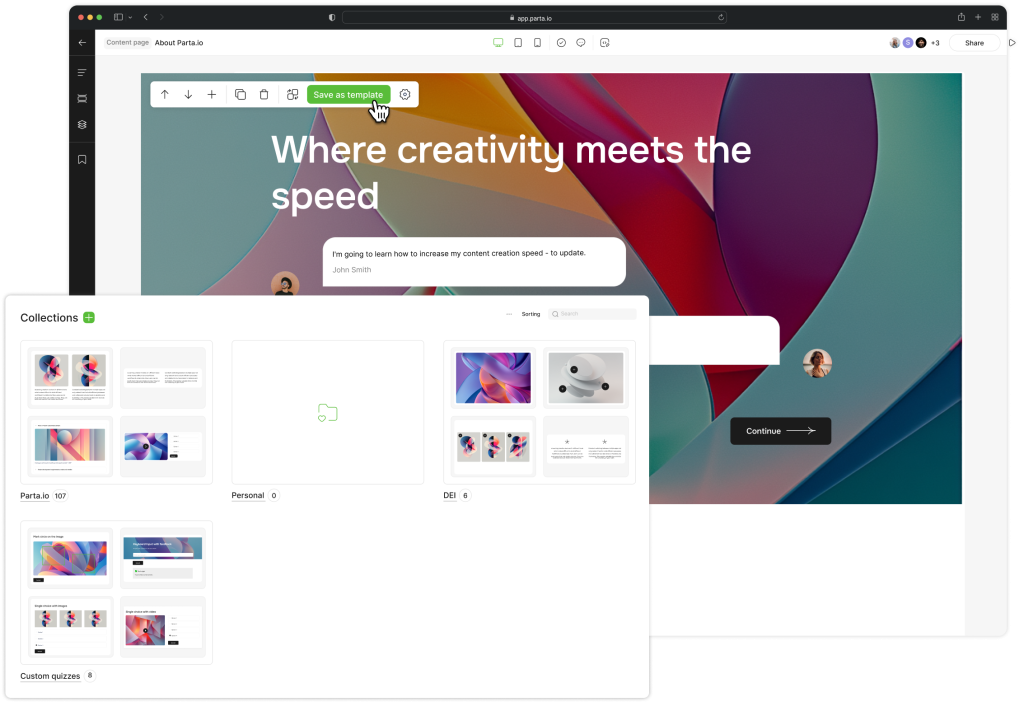This screenshot has width=1024, height=702.
Task: Open the Sorting dropdown in Collections
Action: [531, 314]
